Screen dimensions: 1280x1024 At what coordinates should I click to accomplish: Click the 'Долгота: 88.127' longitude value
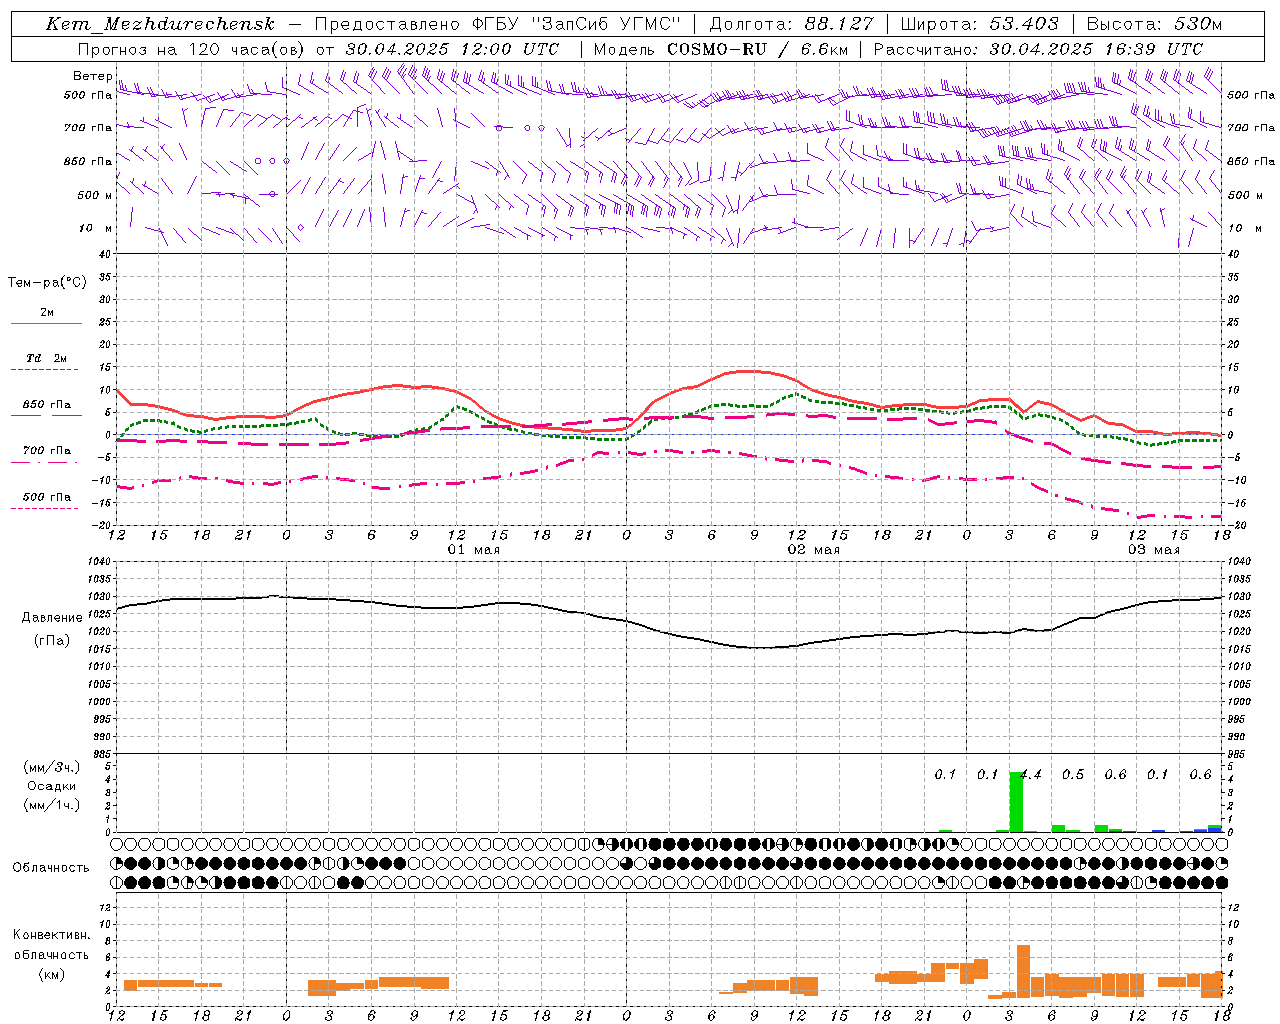click(791, 24)
